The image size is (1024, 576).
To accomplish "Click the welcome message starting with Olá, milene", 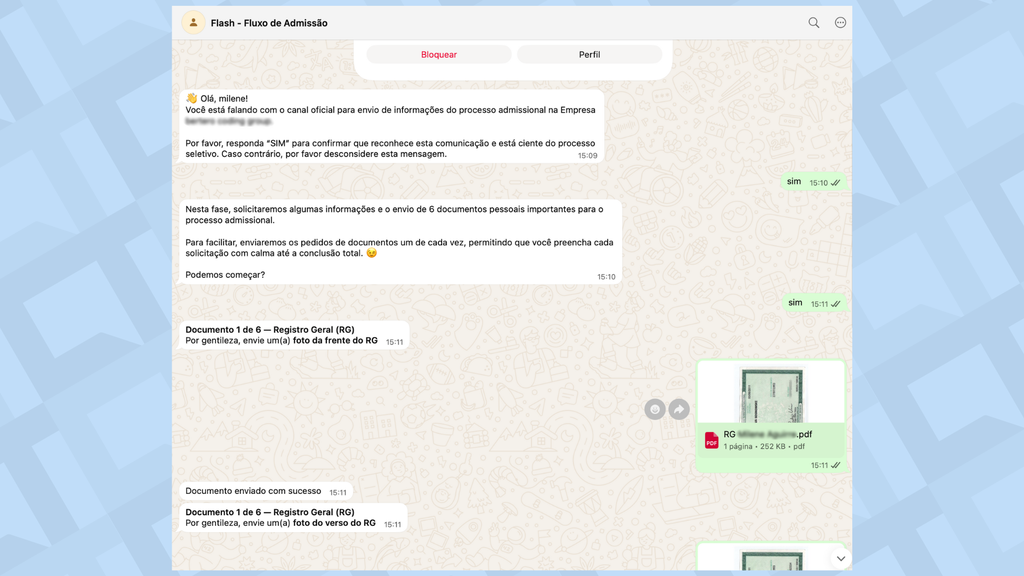I will [390, 125].
